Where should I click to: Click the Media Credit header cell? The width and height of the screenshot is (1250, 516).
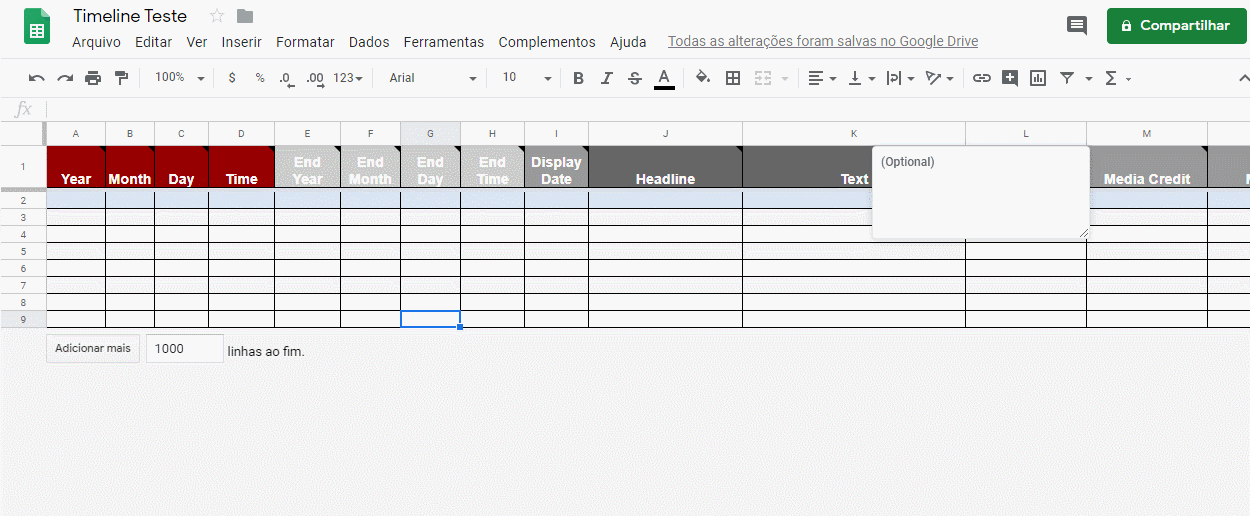point(1147,167)
